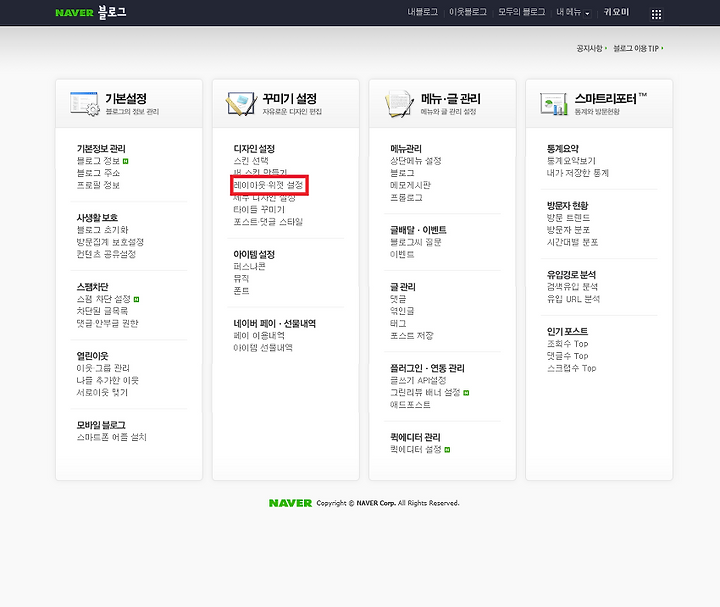Viewport: 720px width, 607px height.
Task: Click the 키요미 username in the header
Action: pyautogui.click(x=616, y=12)
